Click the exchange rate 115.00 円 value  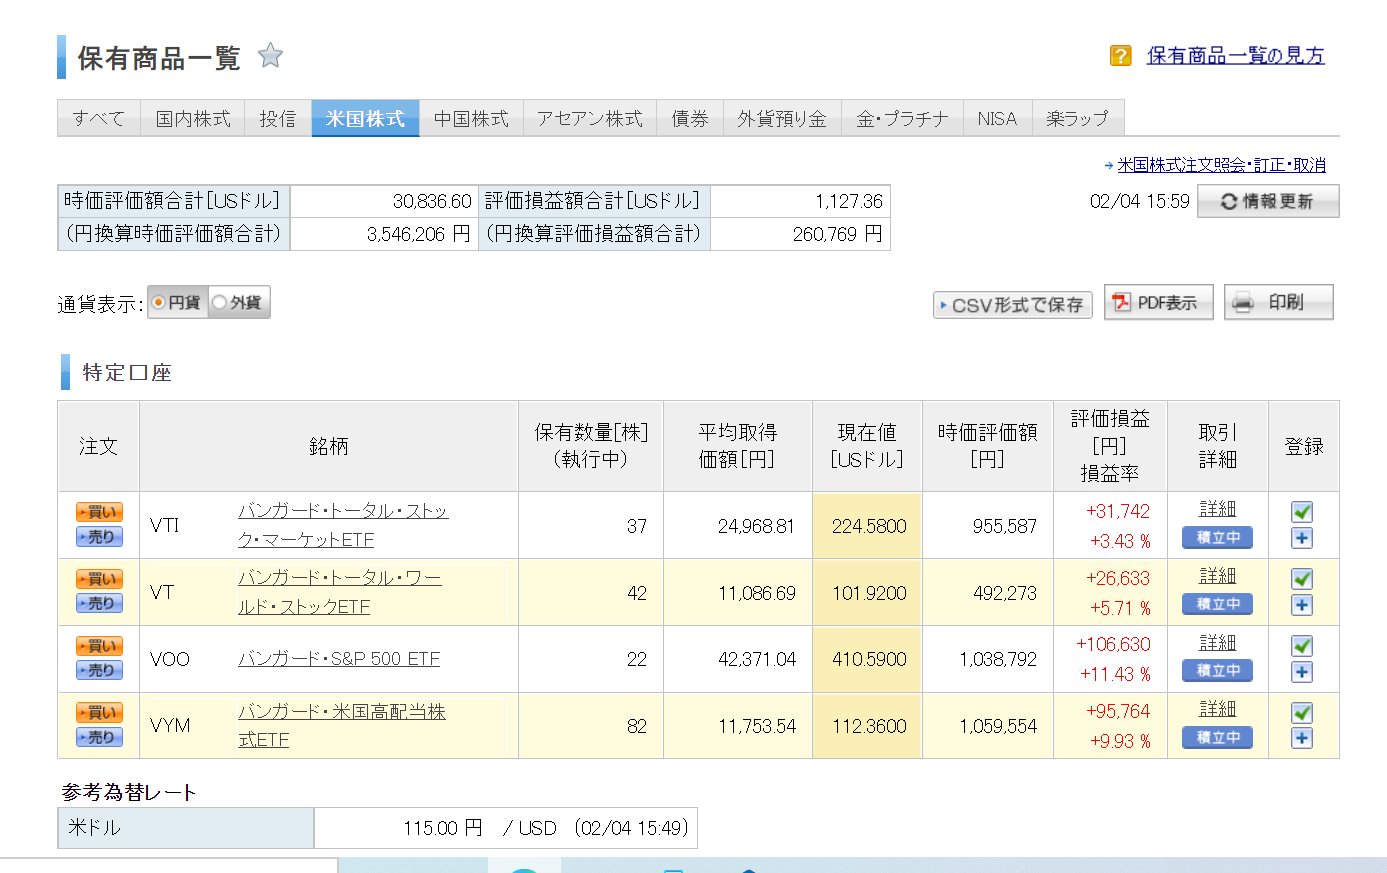tap(443, 828)
